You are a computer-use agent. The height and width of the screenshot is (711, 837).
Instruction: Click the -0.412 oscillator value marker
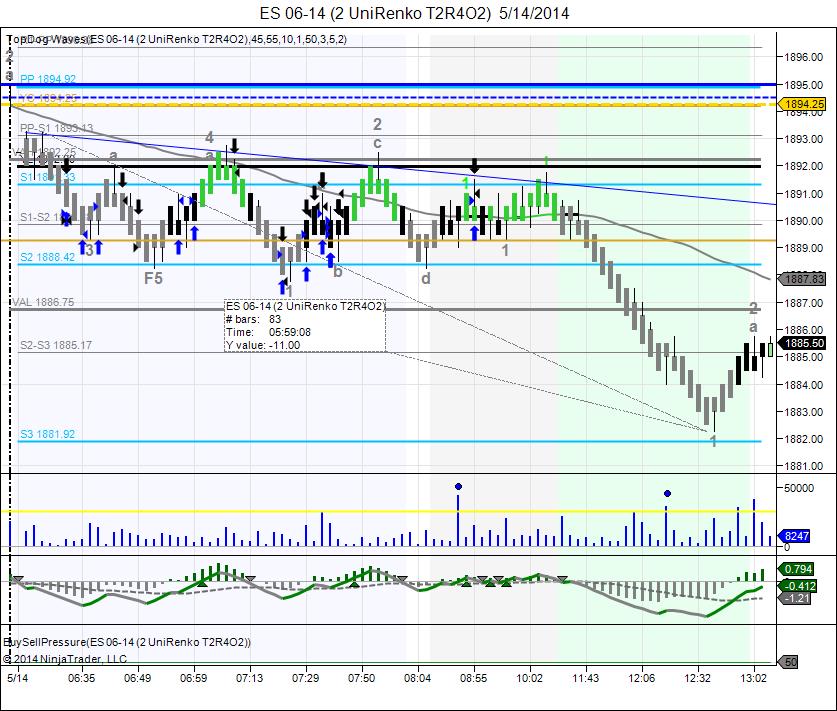tap(799, 586)
